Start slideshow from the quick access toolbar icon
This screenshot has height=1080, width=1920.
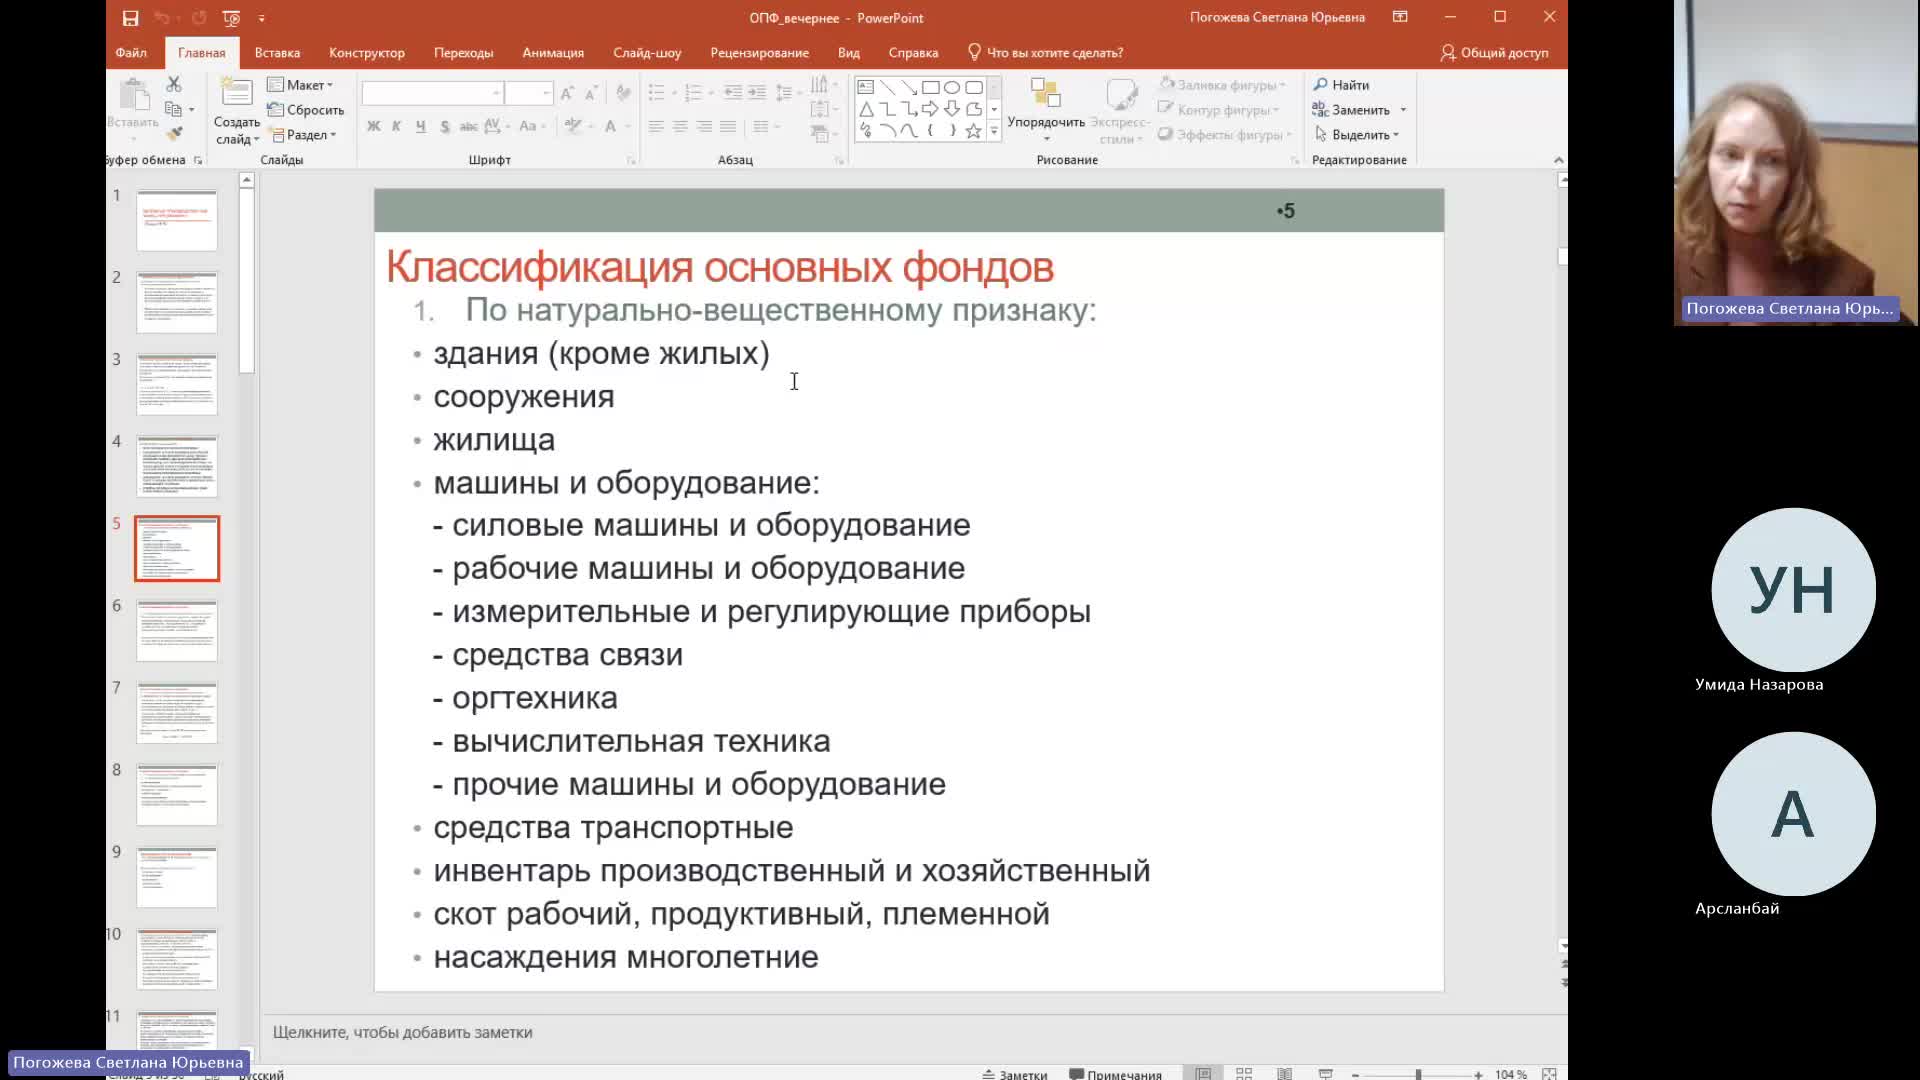click(x=231, y=18)
